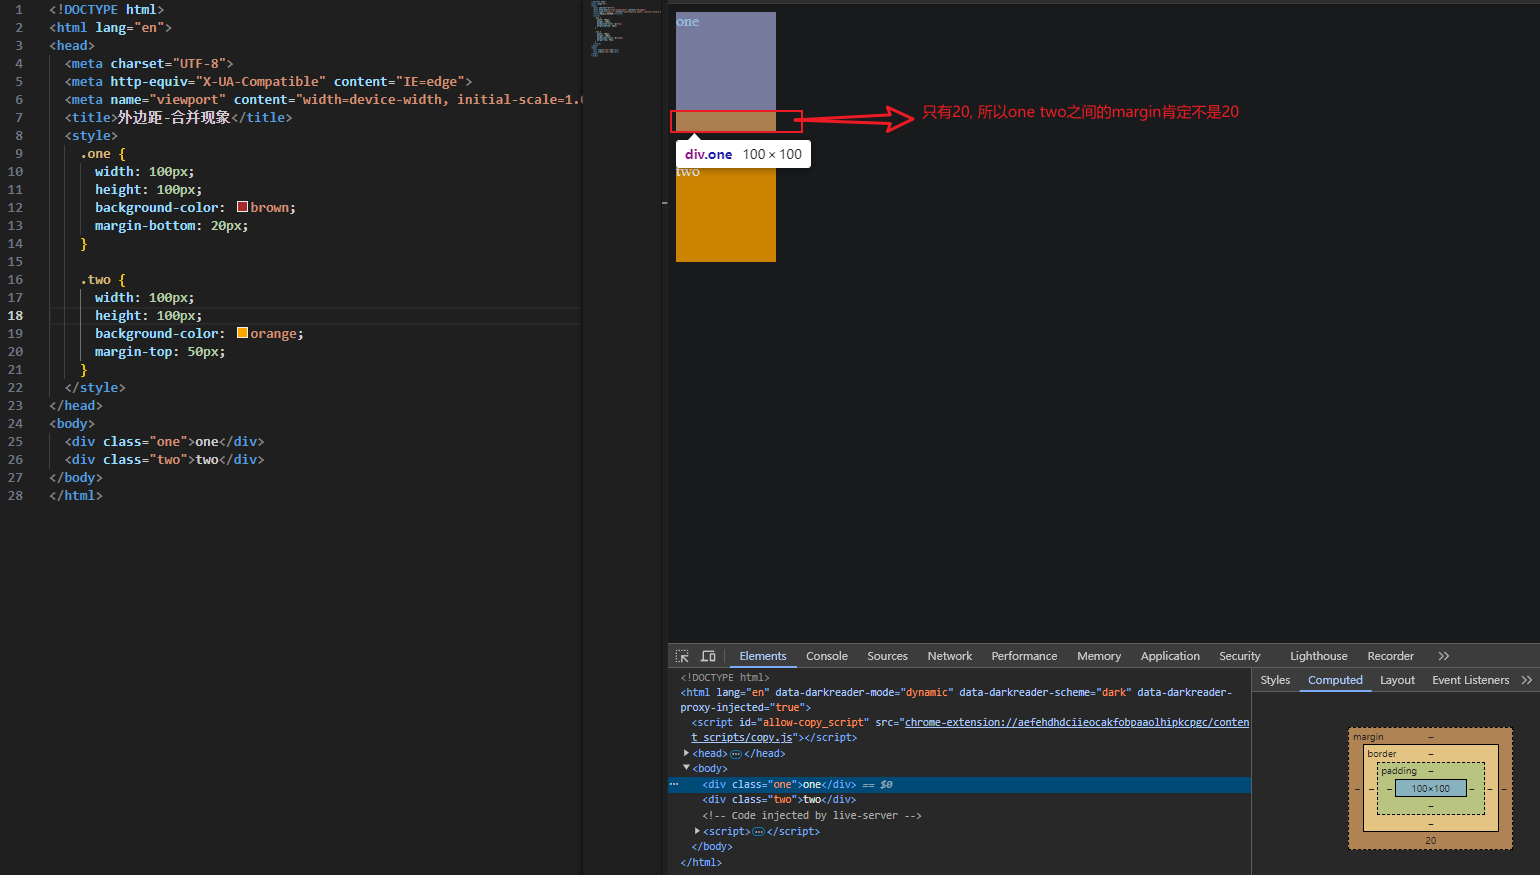Image resolution: width=1540 pixels, height=875 pixels.
Task: Switch to the Console tab
Action: [827, 656]
